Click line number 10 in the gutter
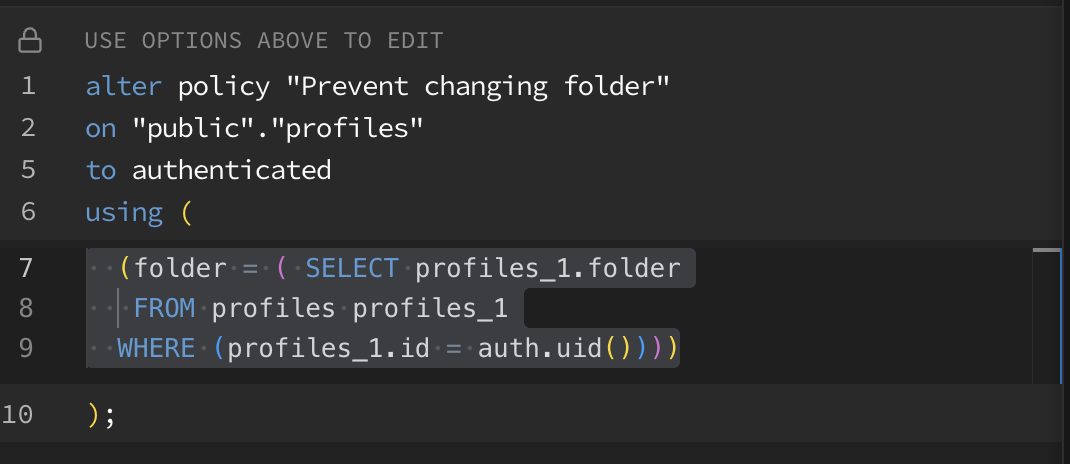 coord(19,414)
